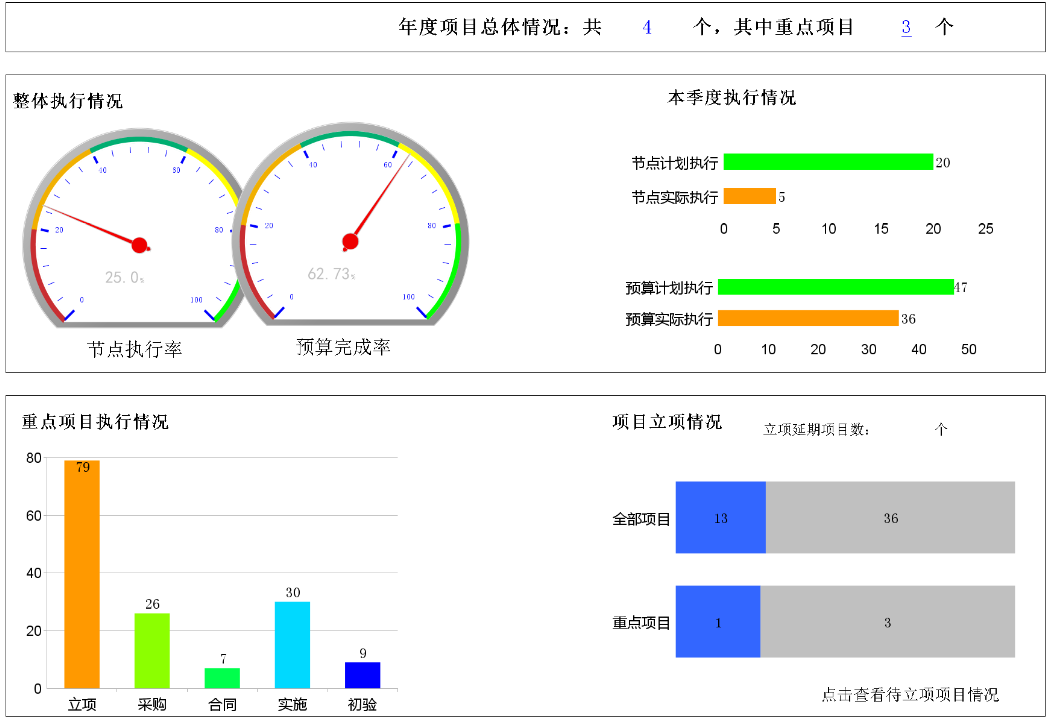1062x723 pixels.
Task: Click the green 预算计划执行 bar
Action: [x=835, y=288]
